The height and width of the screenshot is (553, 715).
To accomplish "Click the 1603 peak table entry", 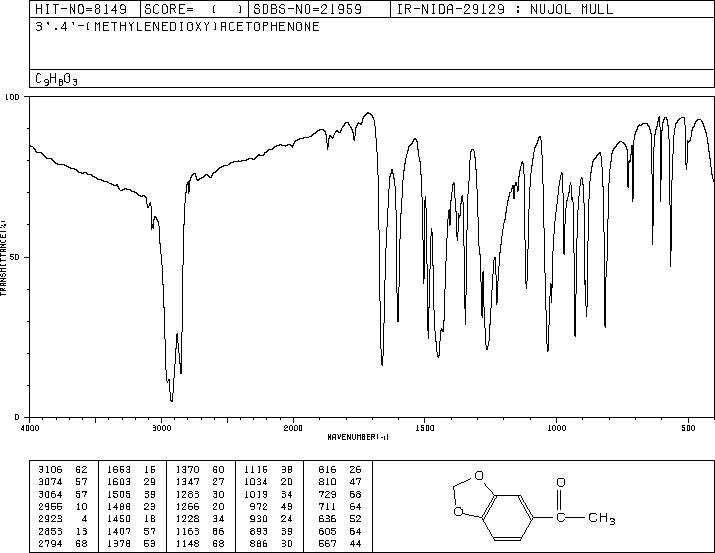I will click(x=131, y=481).
